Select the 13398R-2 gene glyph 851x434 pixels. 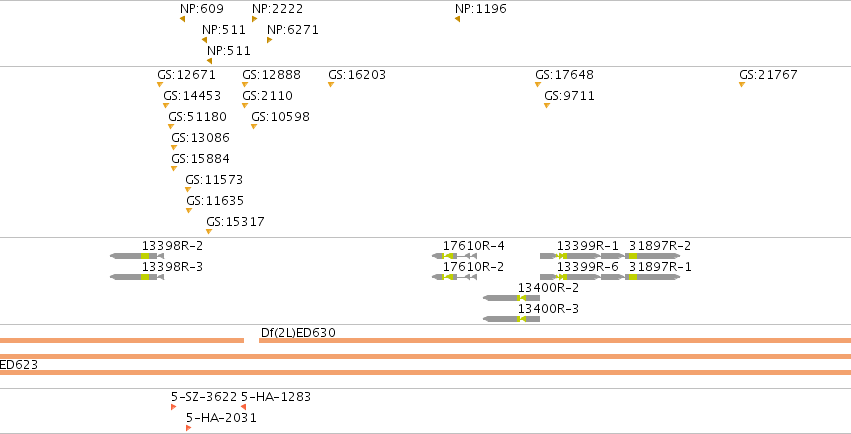137,256
